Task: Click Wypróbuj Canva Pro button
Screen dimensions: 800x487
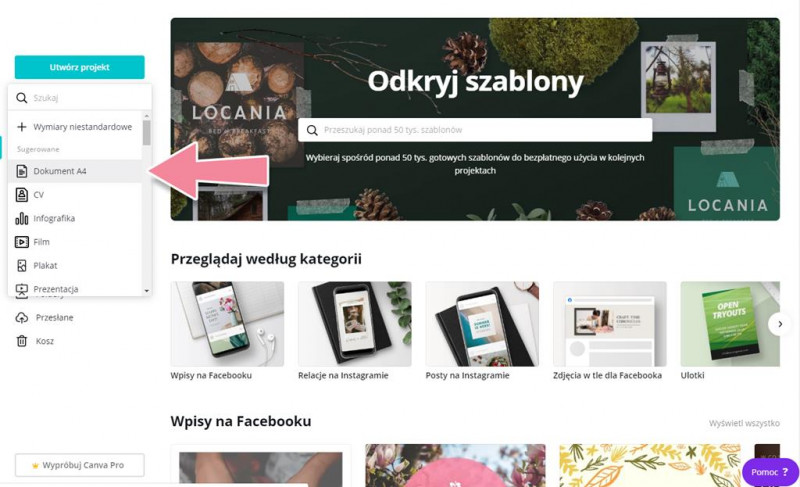Action: [x=80, y=465]
